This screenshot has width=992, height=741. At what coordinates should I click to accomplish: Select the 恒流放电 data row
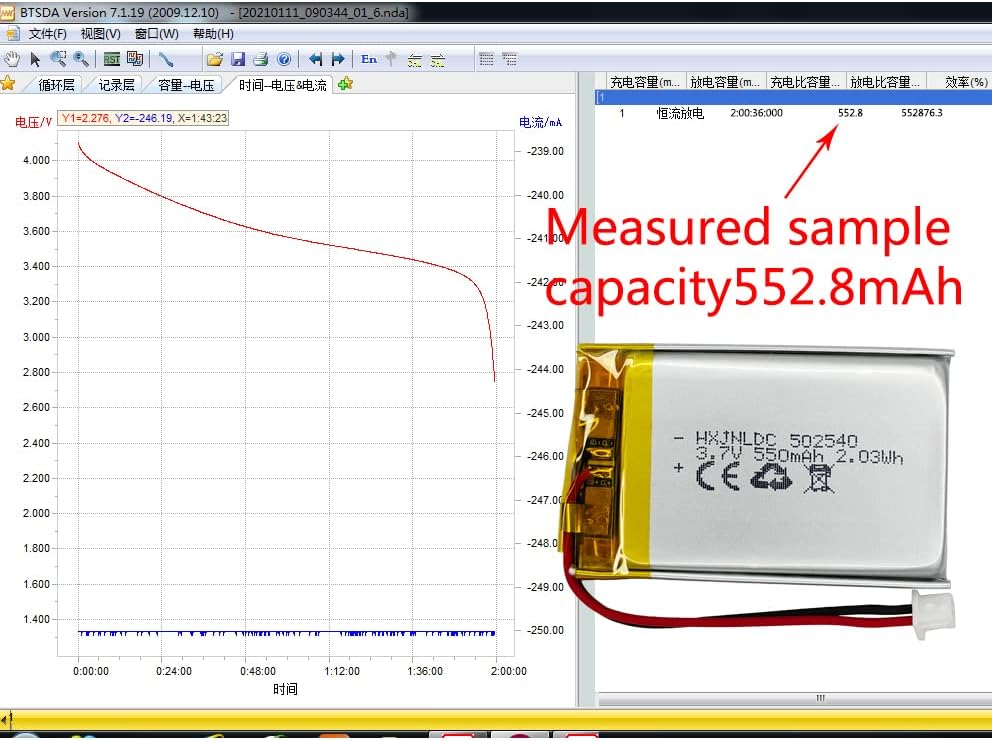[x=680, y=113]
